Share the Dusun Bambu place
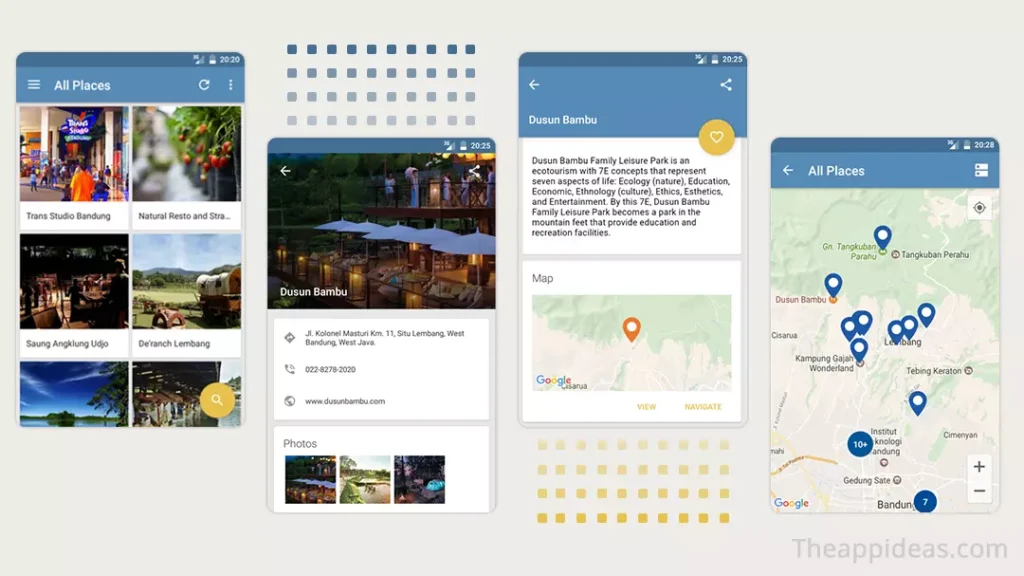The image size is (1024, 576). tap(725, 85)
